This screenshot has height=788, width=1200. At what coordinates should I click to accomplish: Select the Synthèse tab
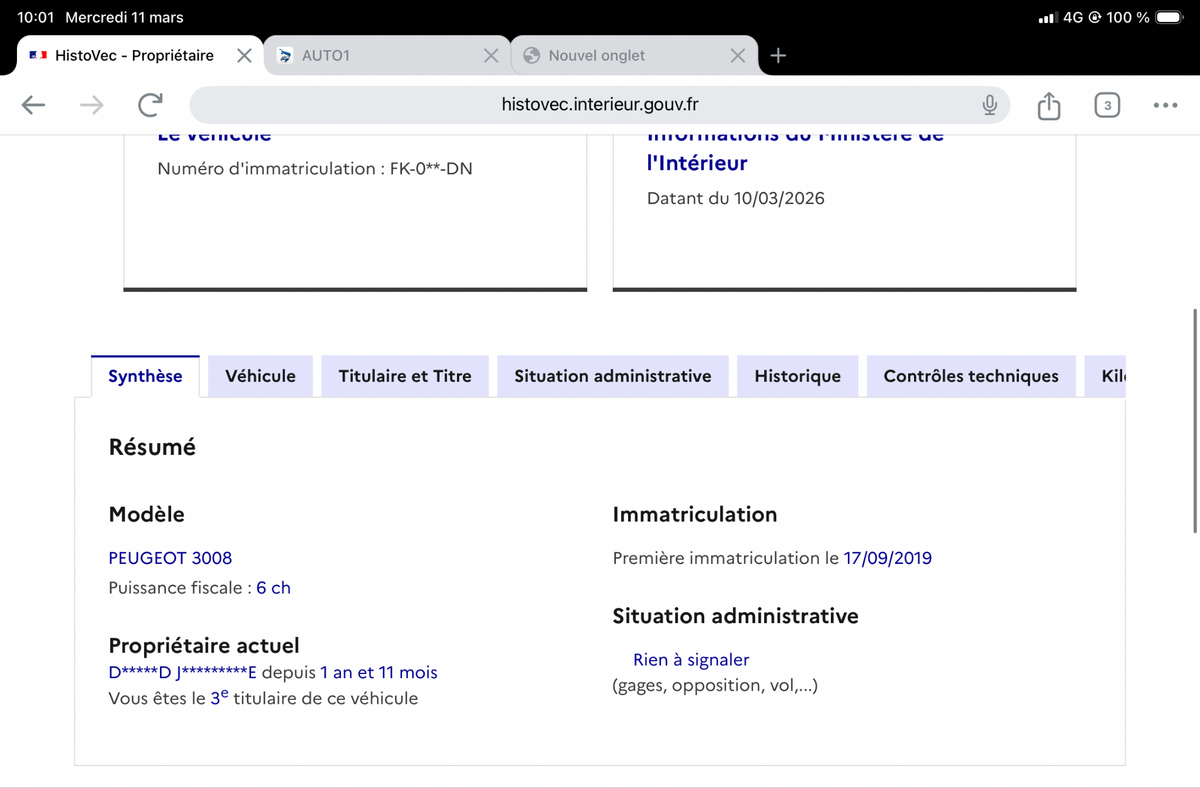pyautogui.click(x=145, y=376)
